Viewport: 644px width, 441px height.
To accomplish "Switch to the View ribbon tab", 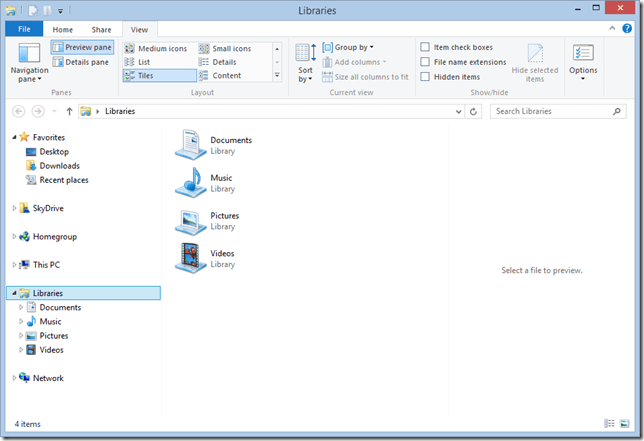I will point(139,30).
